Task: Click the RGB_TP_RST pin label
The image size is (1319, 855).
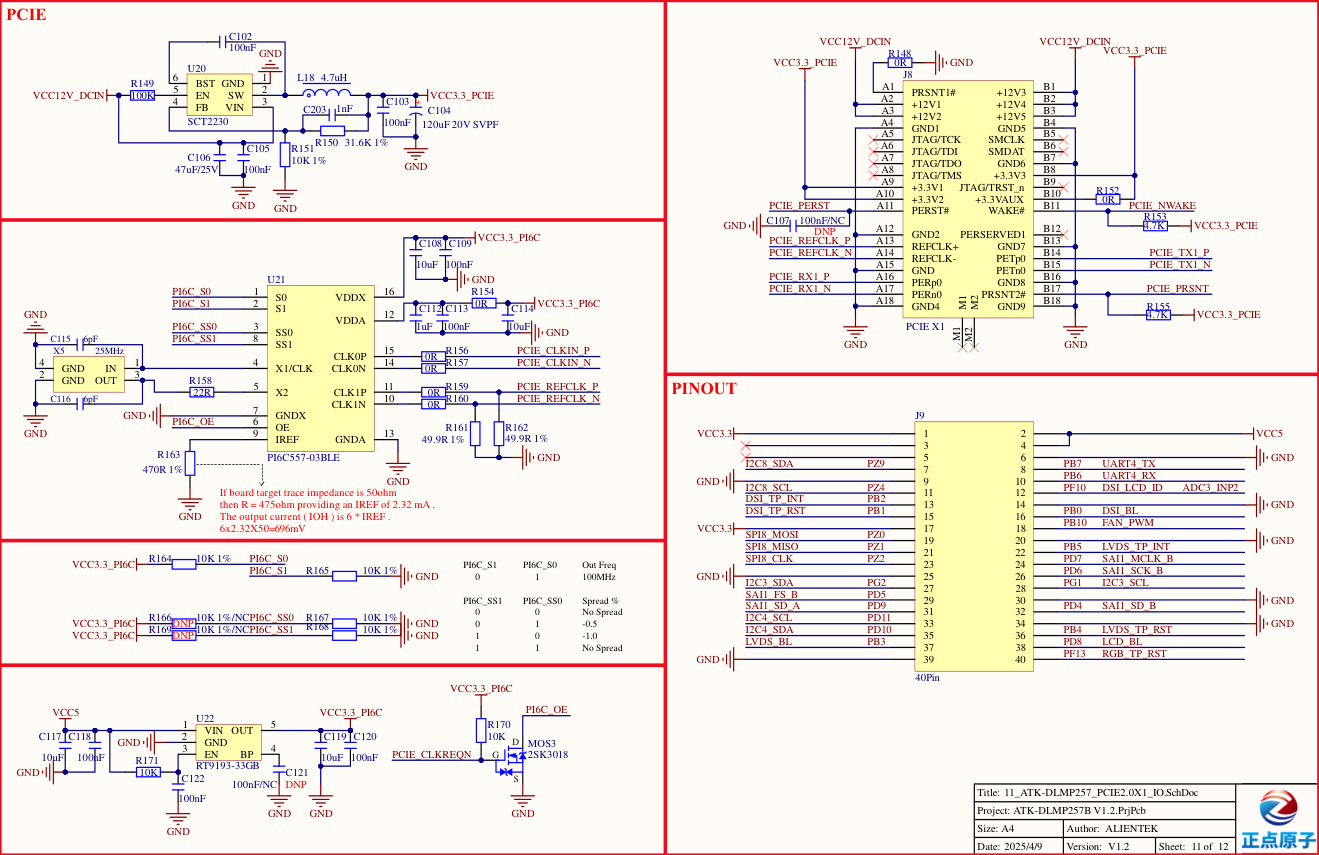Action: (1134, 653)
